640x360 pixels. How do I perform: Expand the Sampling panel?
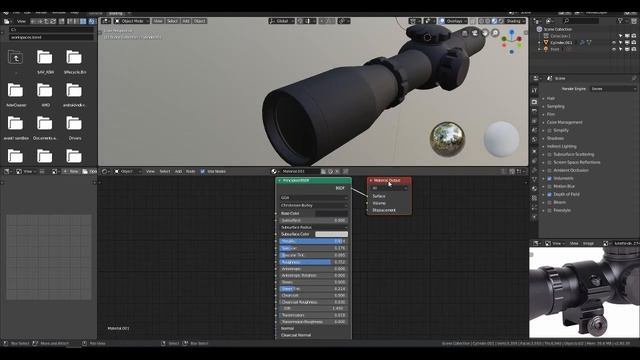[x=556, y=107]
